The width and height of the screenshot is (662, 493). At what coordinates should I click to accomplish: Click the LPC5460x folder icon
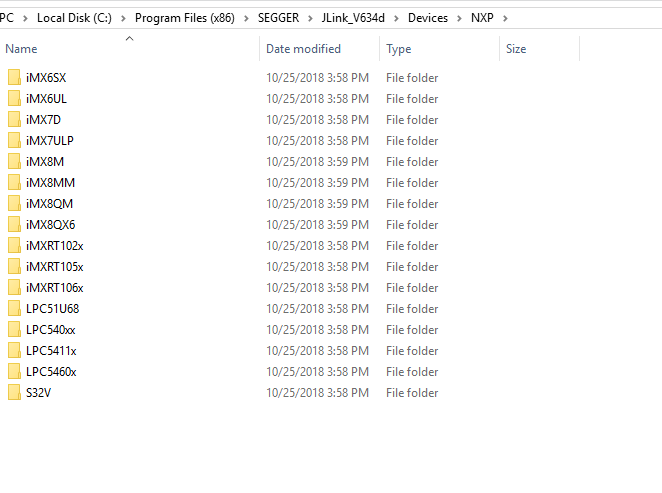[x=14, y=371]
